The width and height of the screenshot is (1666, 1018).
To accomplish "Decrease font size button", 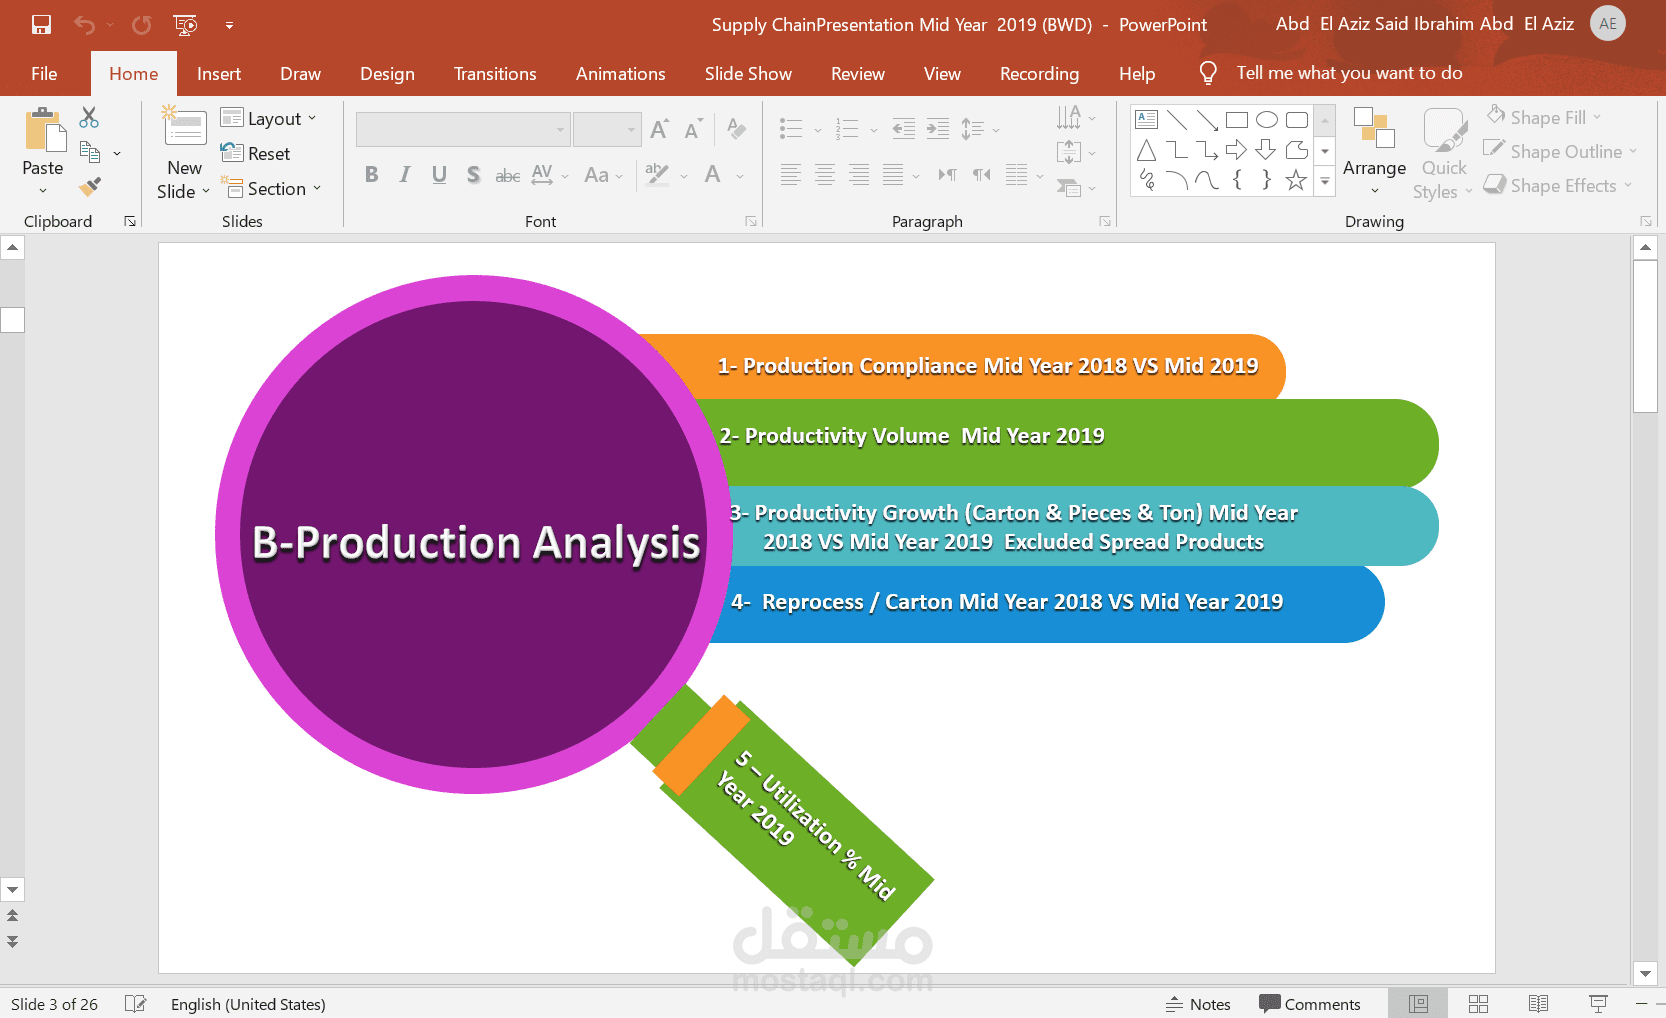I will point(693,129).
